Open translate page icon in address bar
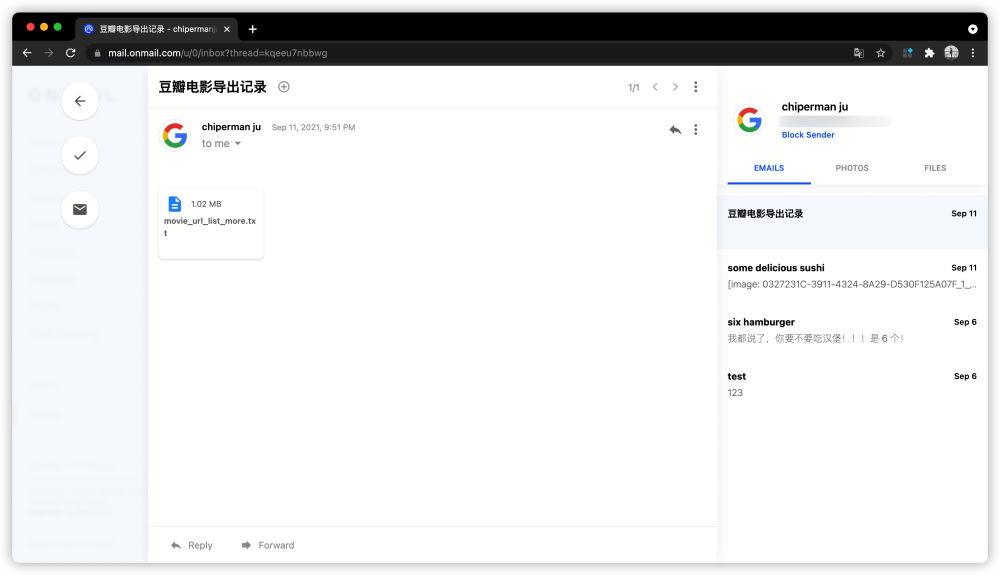 pos(859,53)
